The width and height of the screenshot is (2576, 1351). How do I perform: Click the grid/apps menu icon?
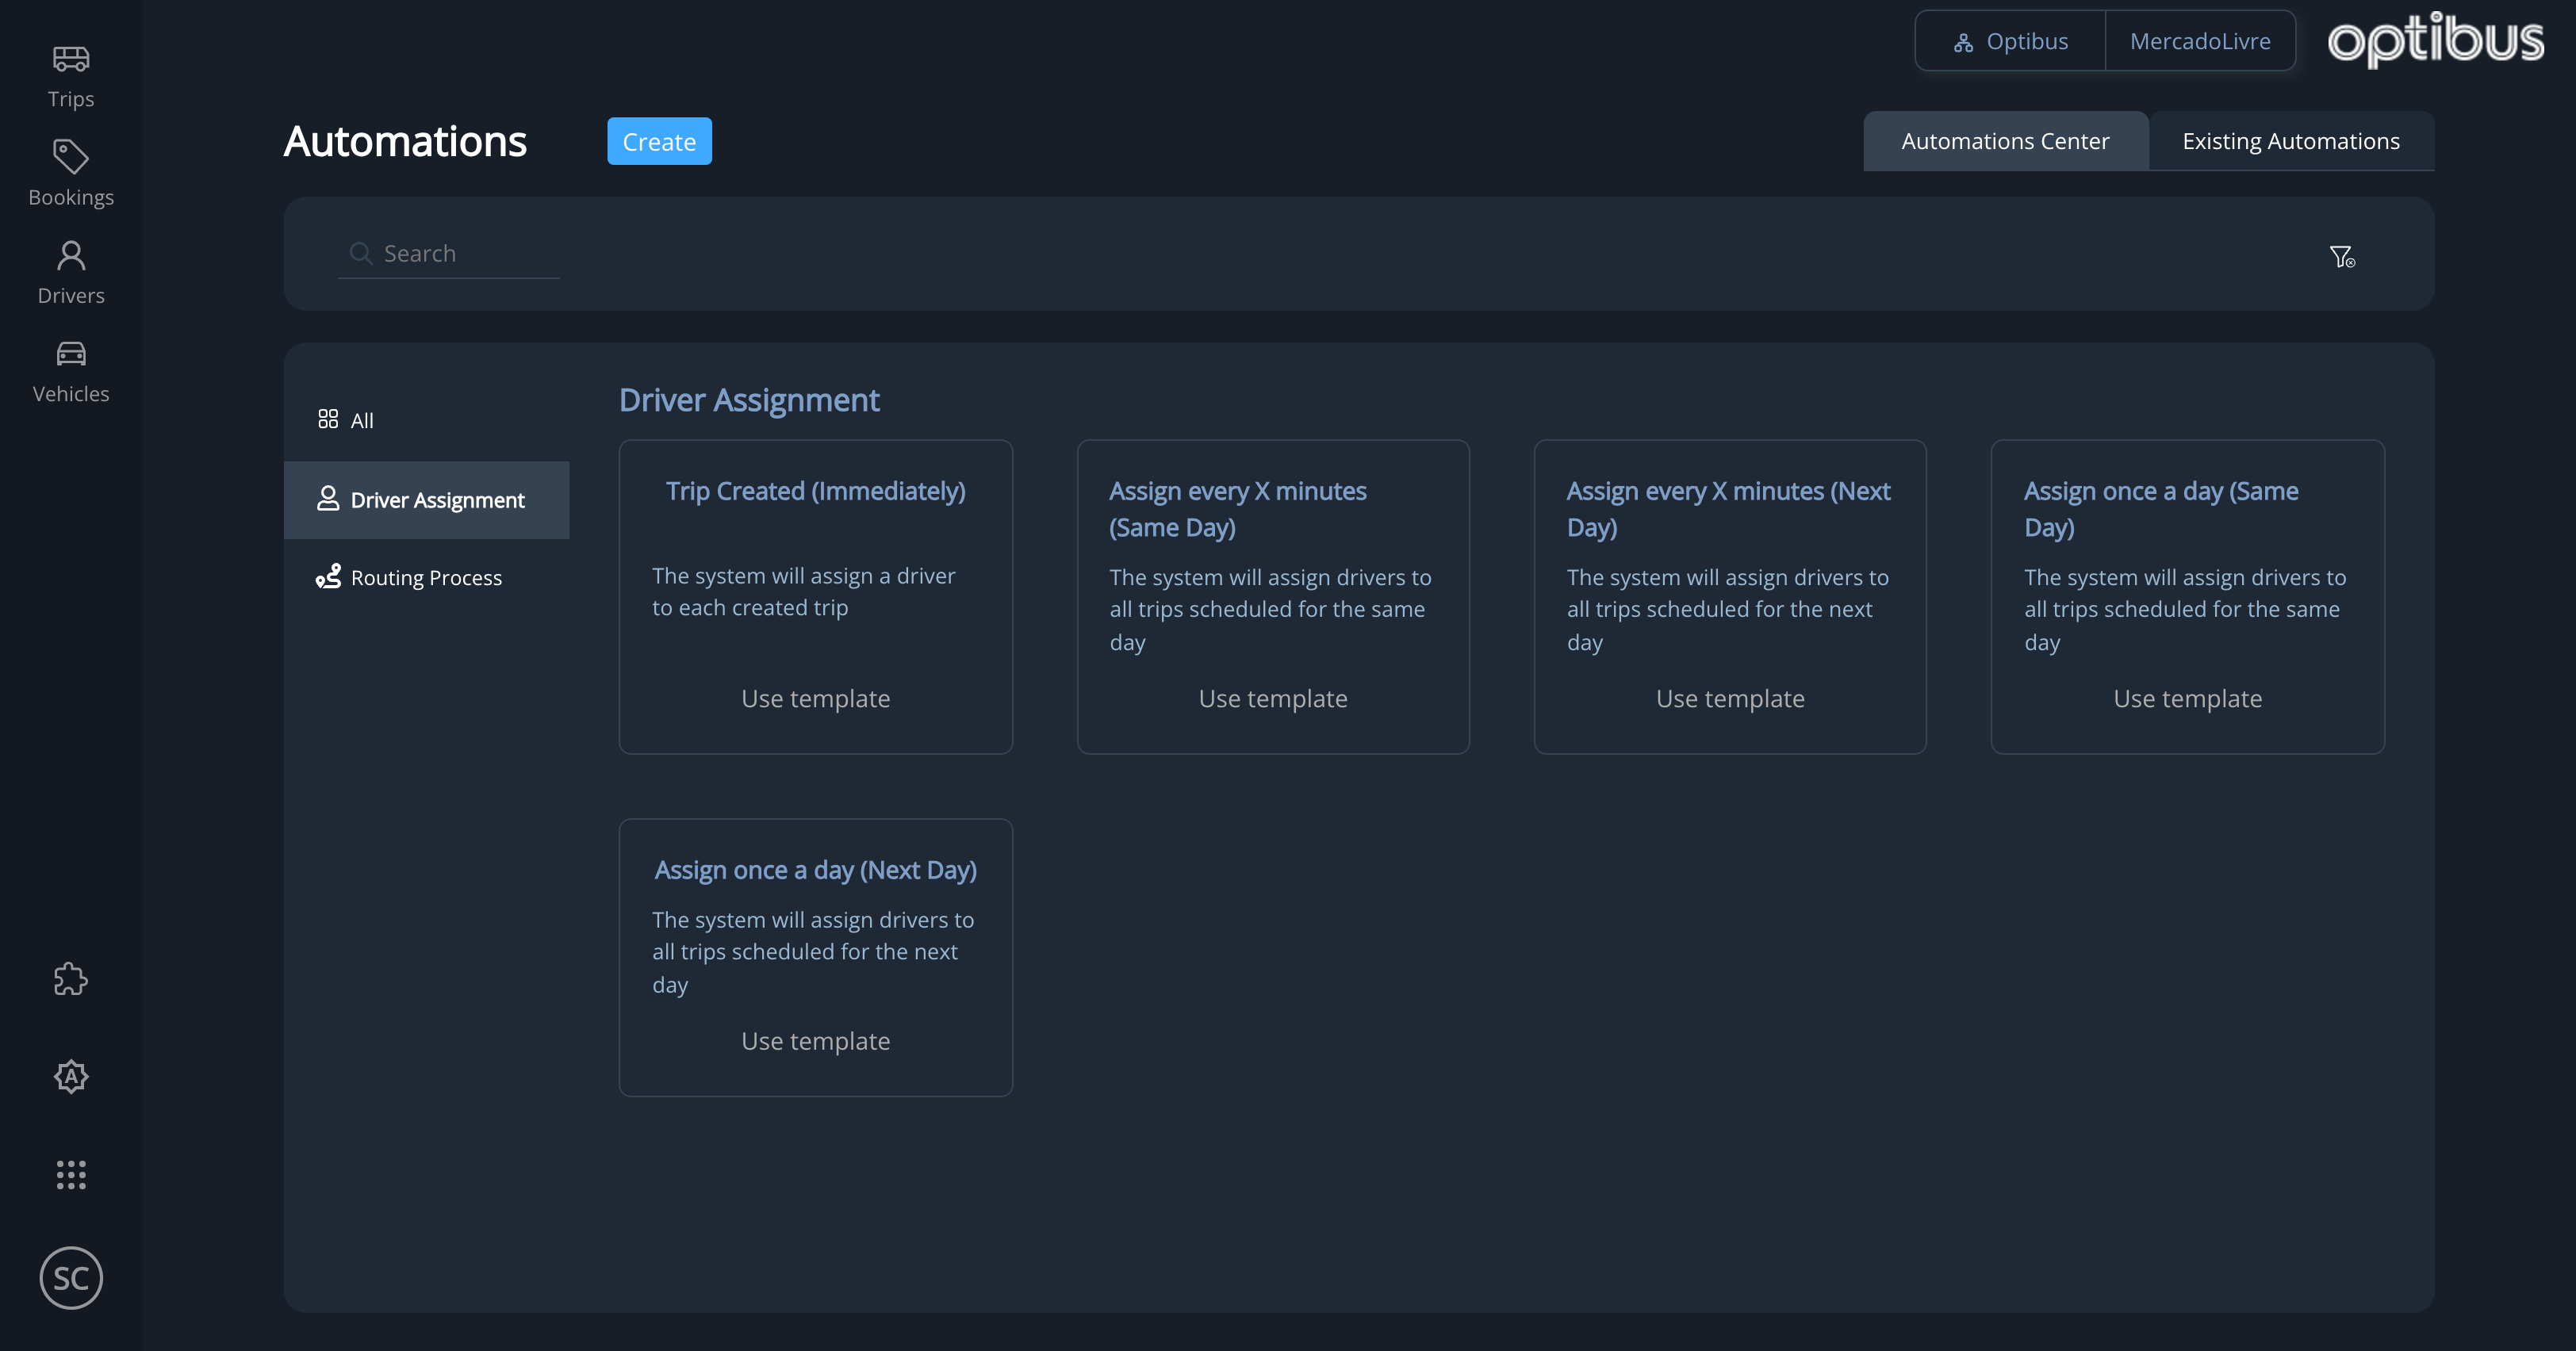70,1174
